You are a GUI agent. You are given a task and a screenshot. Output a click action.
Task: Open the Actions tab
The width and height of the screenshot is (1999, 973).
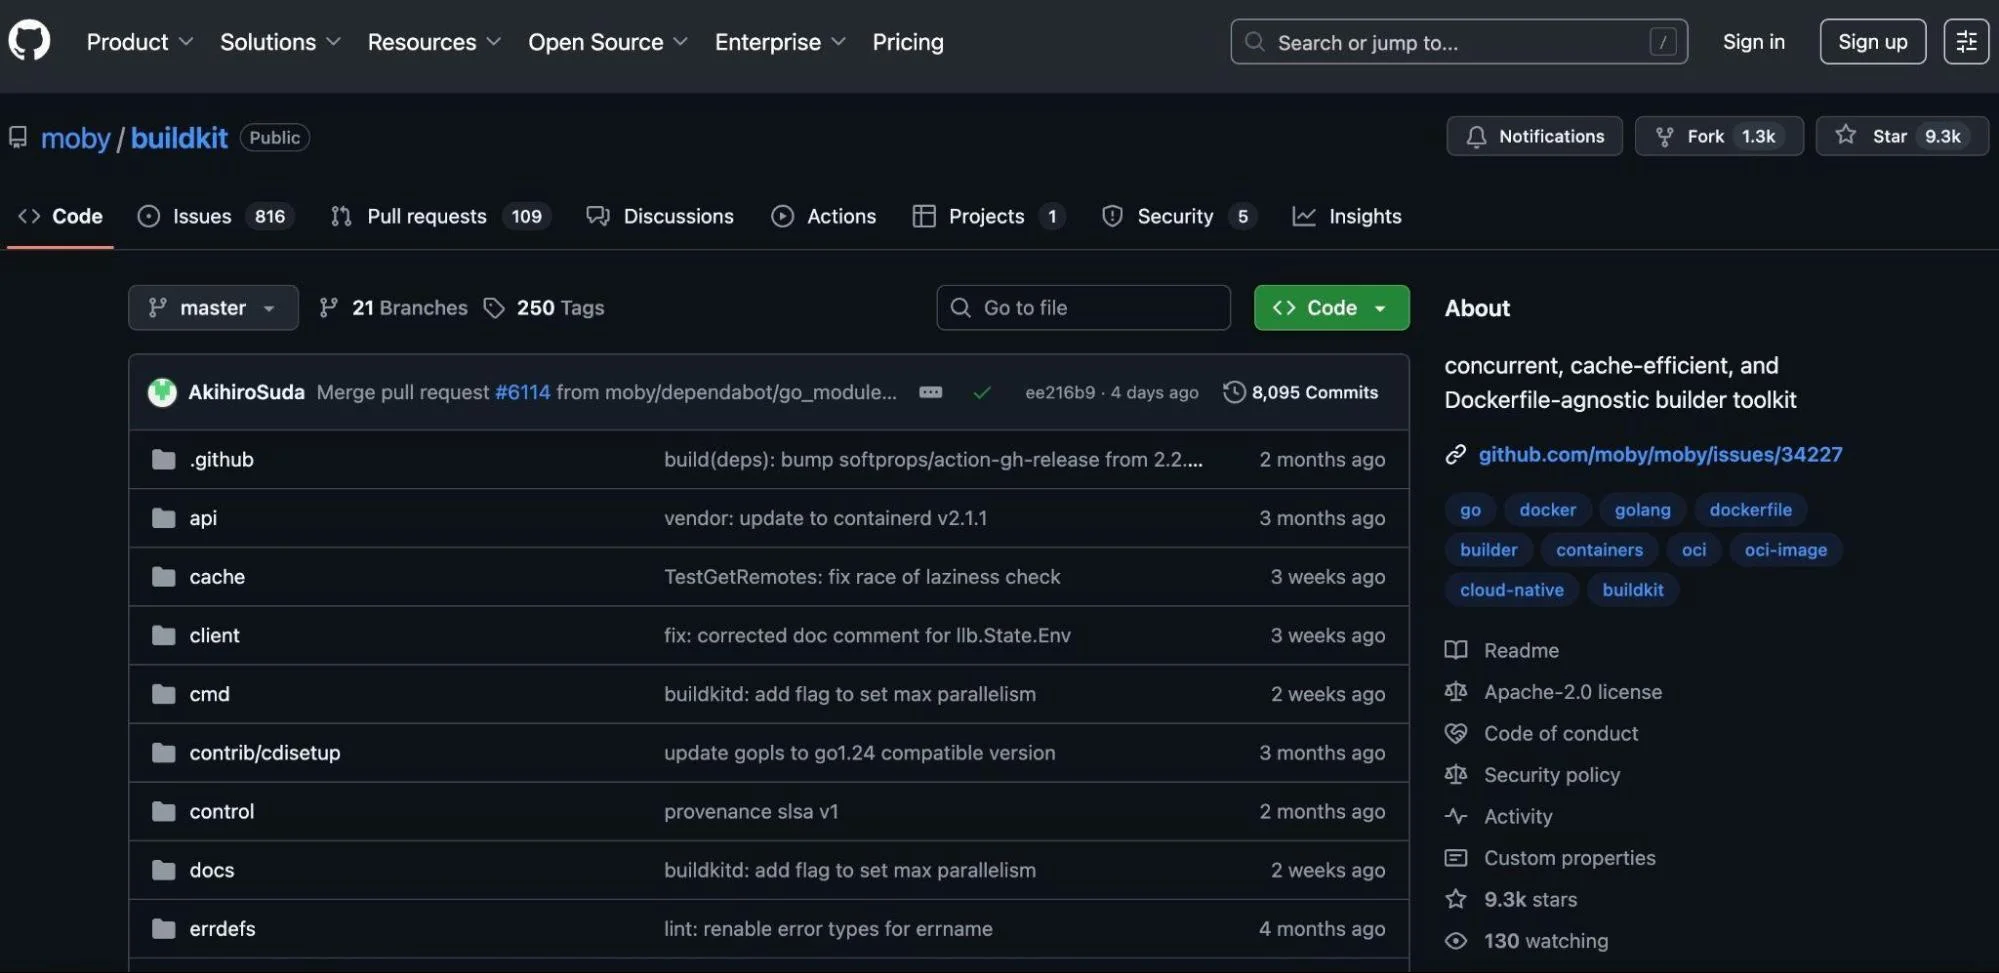(x=824, y=216)
